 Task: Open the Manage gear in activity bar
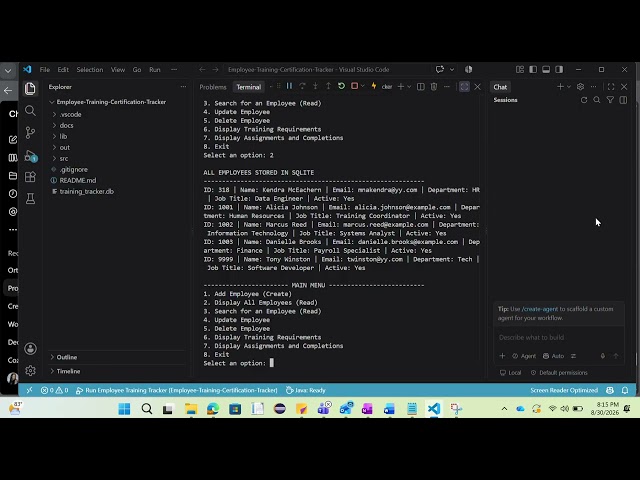coord(30,371)
